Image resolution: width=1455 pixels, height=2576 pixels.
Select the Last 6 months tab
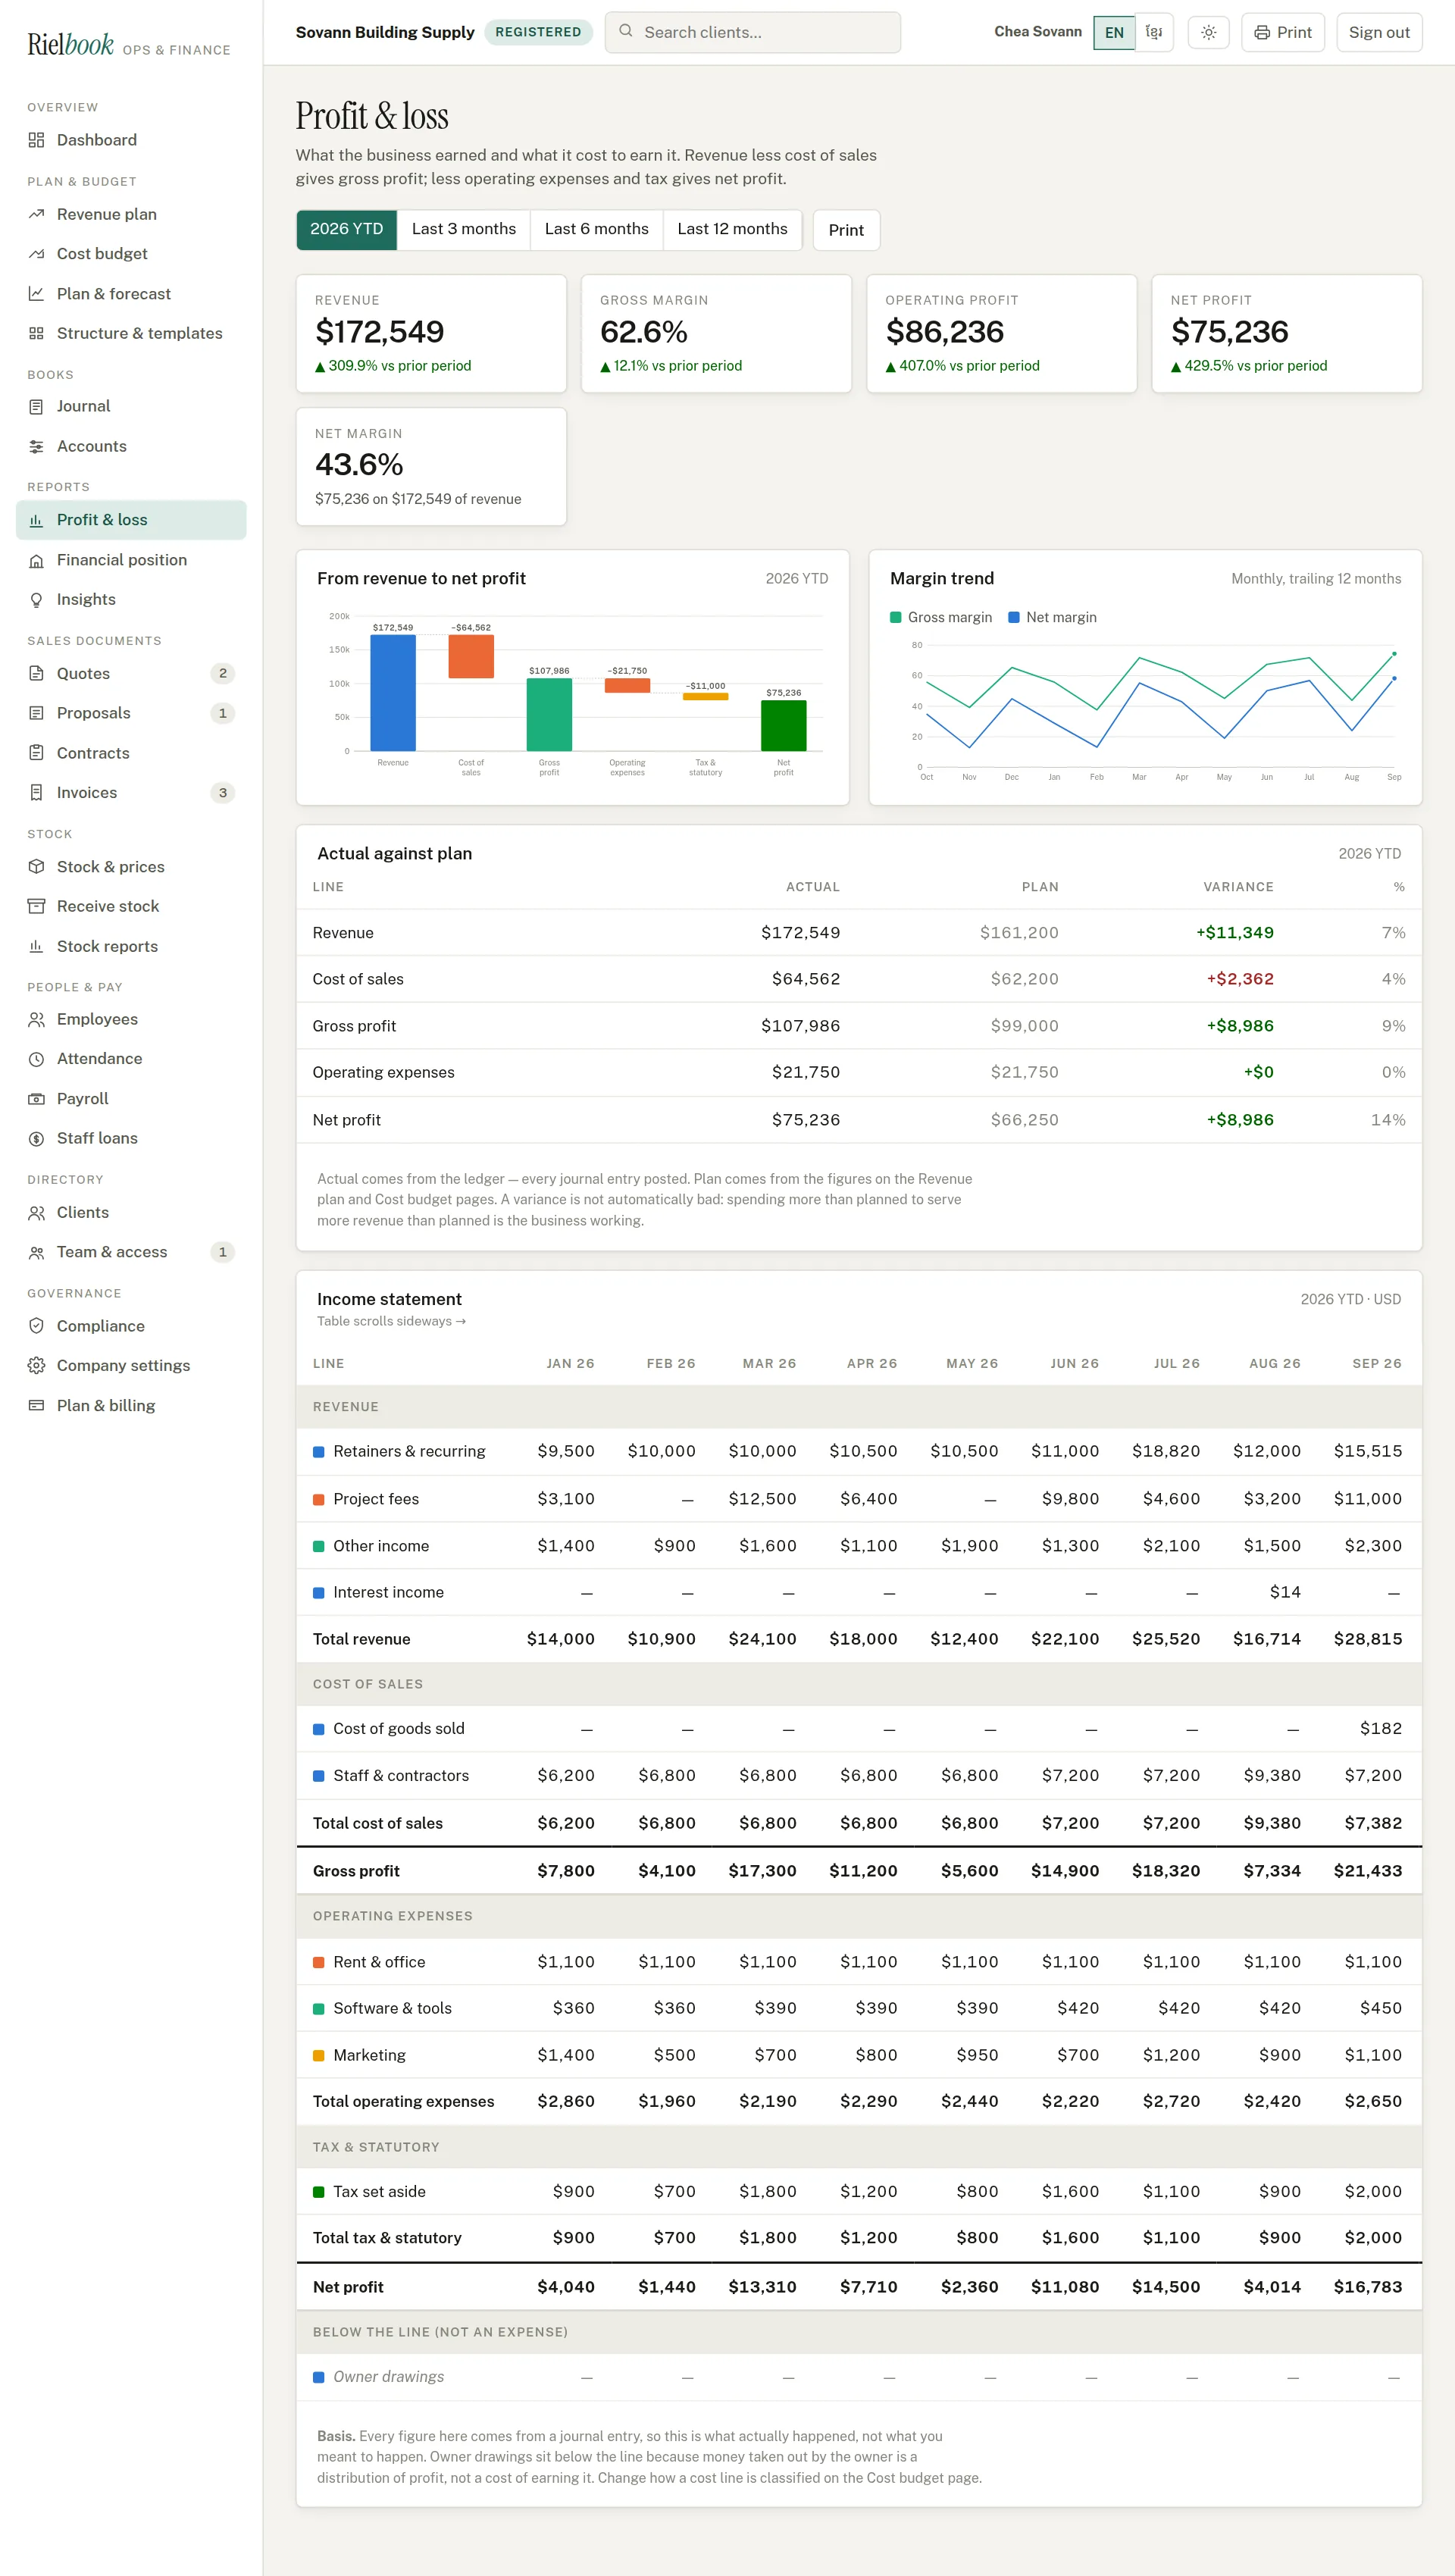596,229
